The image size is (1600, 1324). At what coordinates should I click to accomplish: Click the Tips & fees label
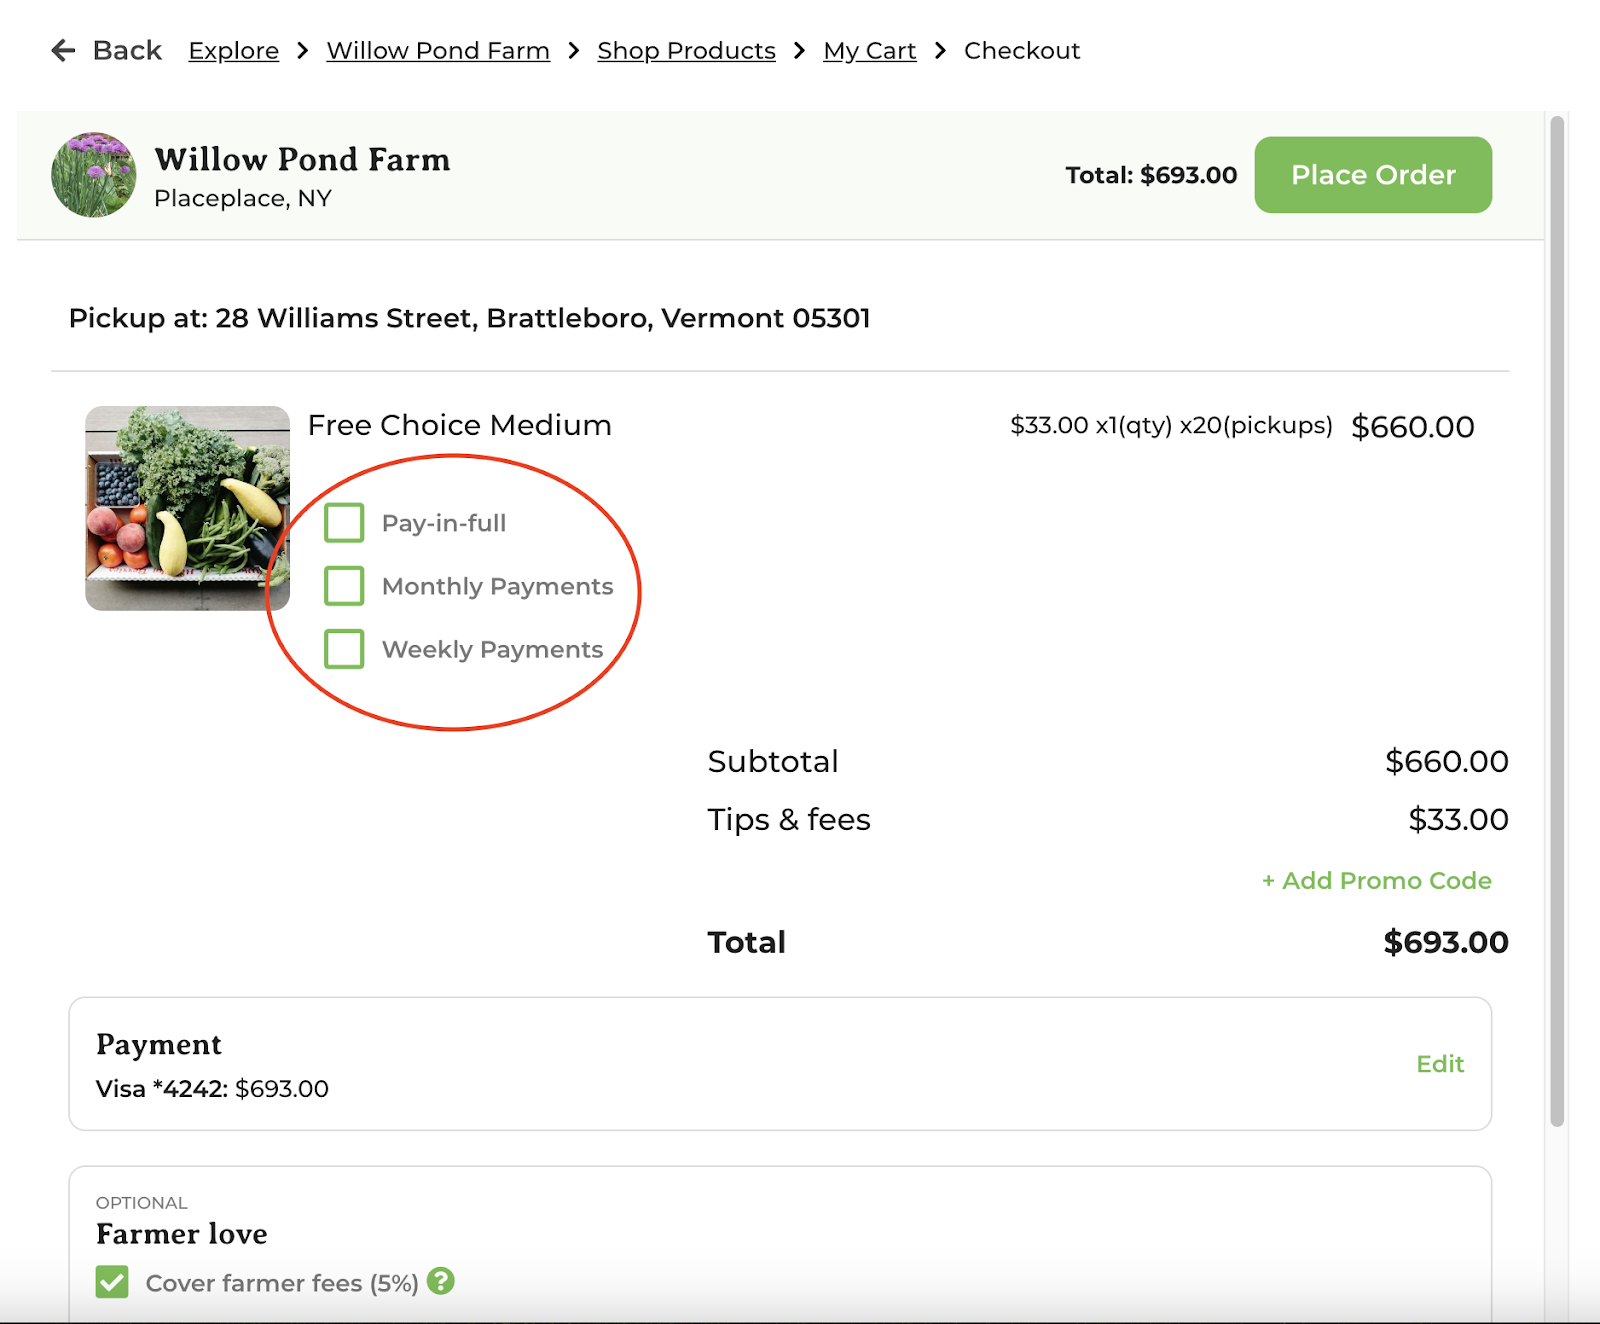789,820
